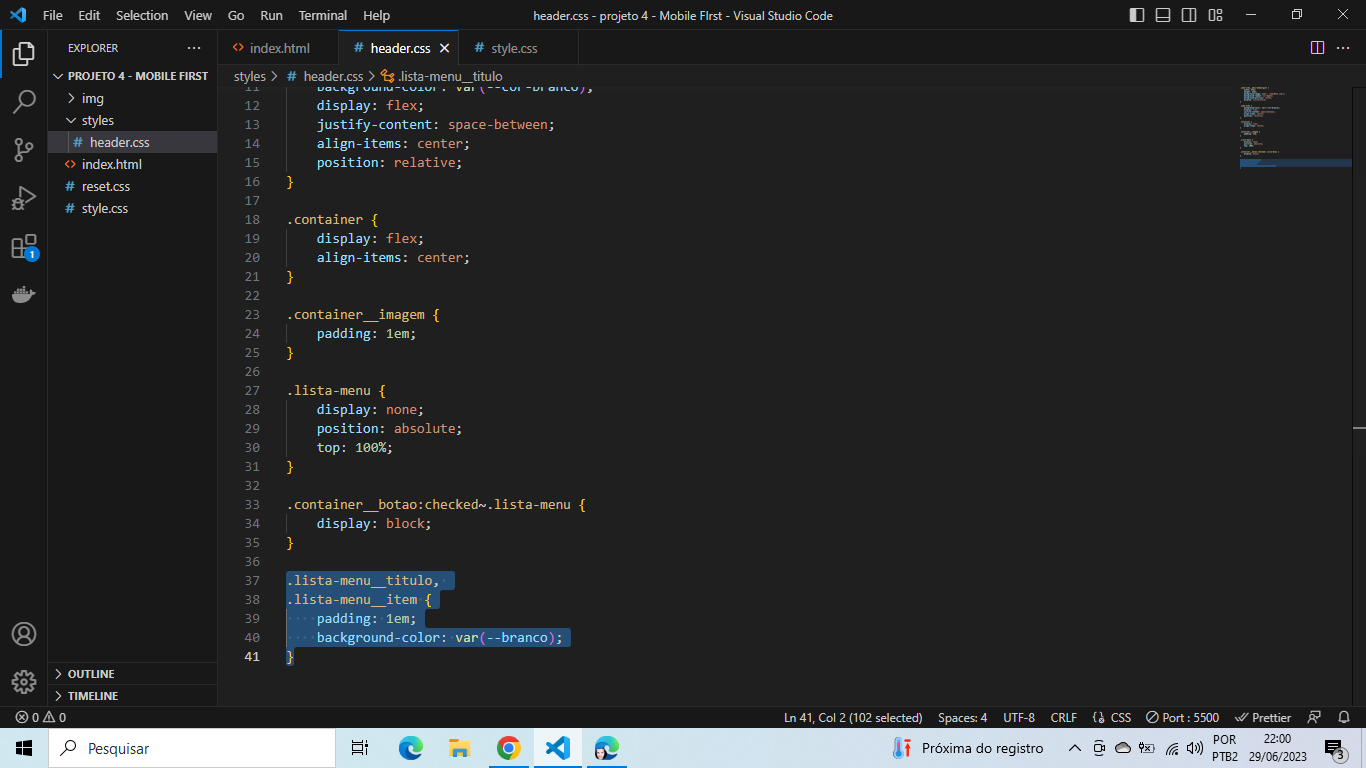Image resolution: width=1366 pixels, height=768 pixels.
Task: Open the Source Control view
Action: tap(24, 150)
